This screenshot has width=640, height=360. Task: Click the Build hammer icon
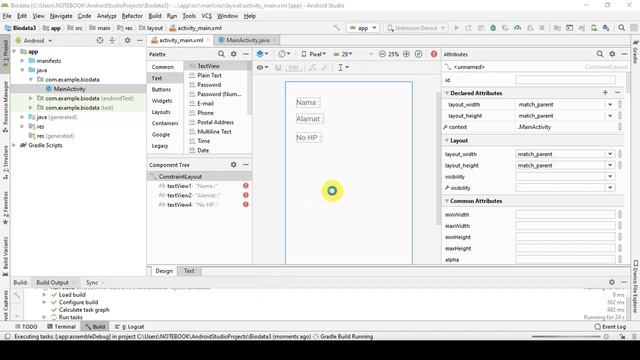click(336, 28)
